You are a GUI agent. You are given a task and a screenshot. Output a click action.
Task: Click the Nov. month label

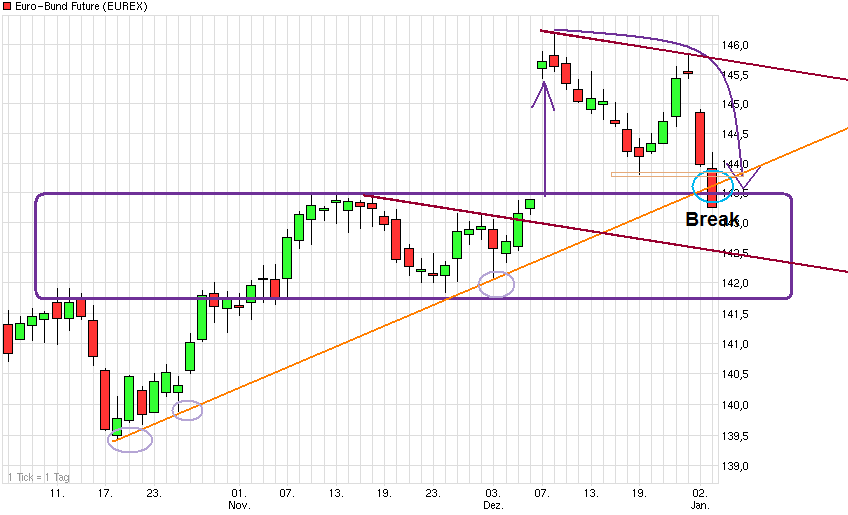[239, 505]
